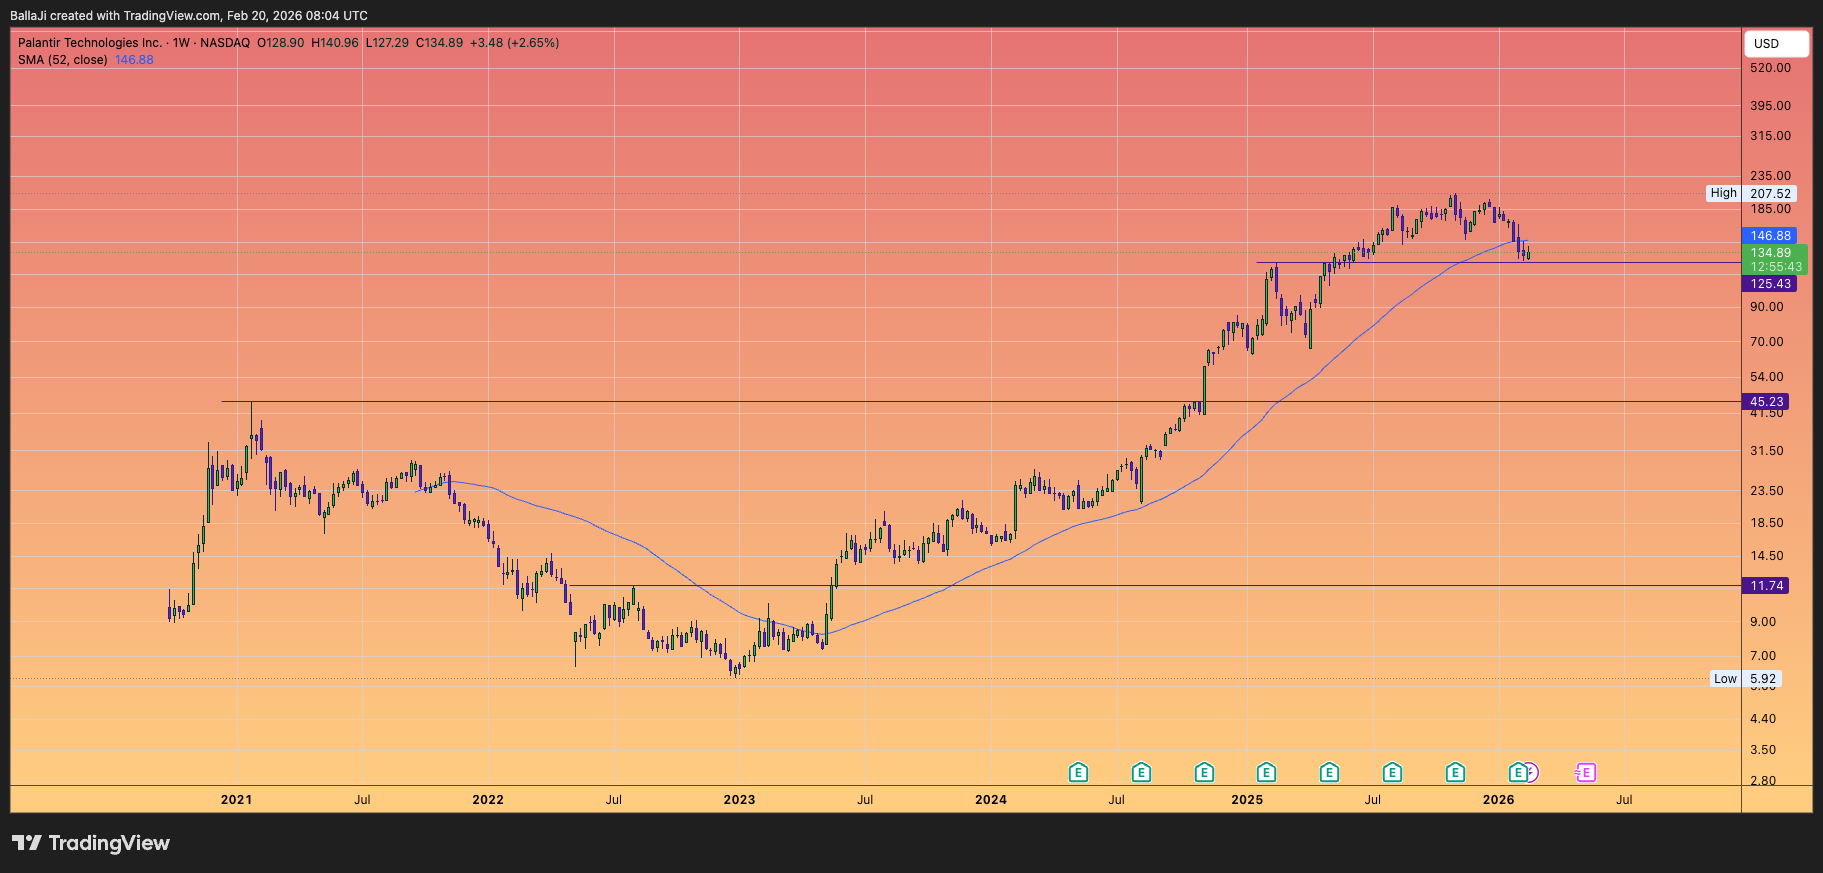Click the 2022 label on time axis
Image resolution: width=1823 pixels, height=873 pixels.
pyautogui.click(x=488, y=800)
